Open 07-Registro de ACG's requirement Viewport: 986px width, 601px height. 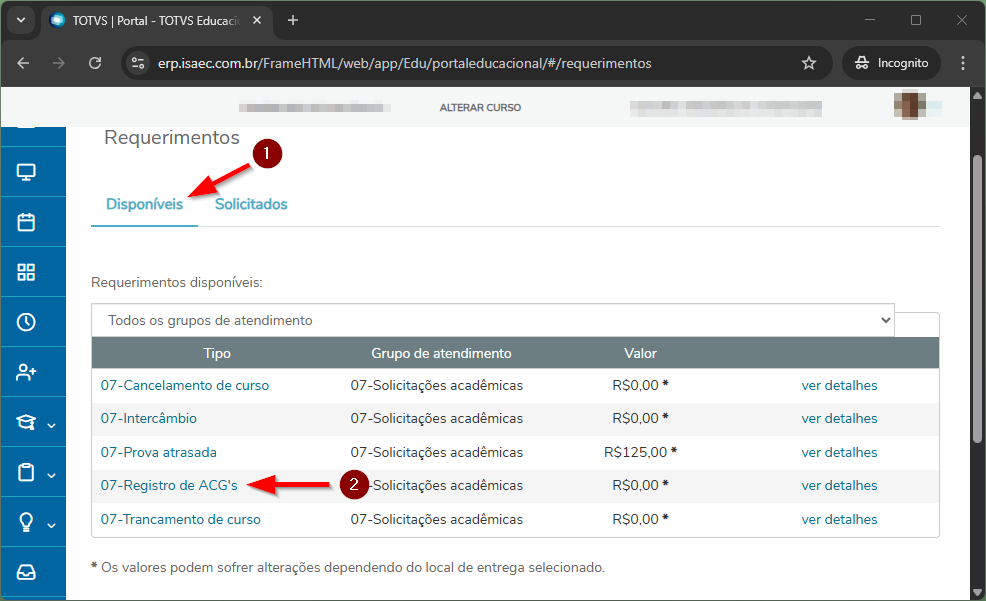pyautogui.click(x=169, y=486)
